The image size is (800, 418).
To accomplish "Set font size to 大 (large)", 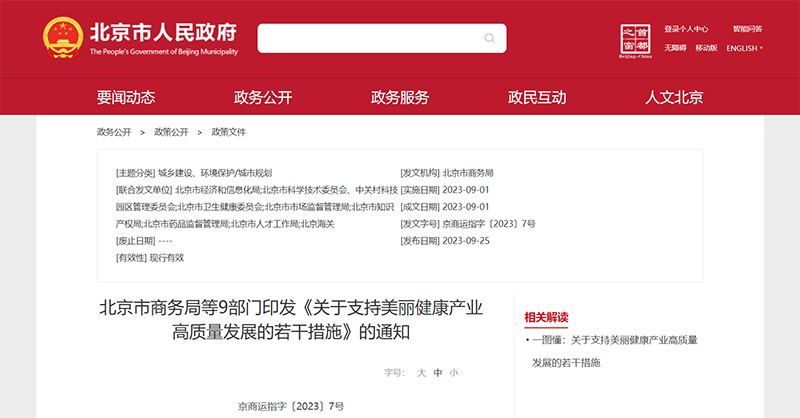I will pos(421,372).
